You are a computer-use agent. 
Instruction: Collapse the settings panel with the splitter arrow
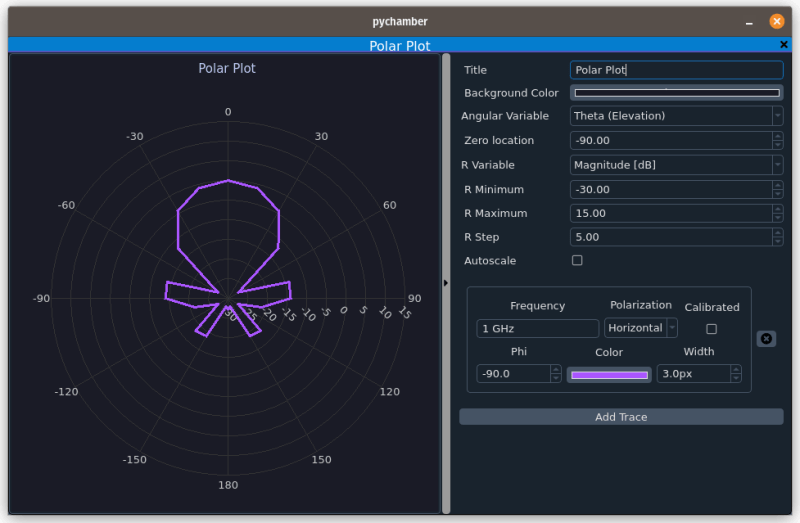[445, 283]
